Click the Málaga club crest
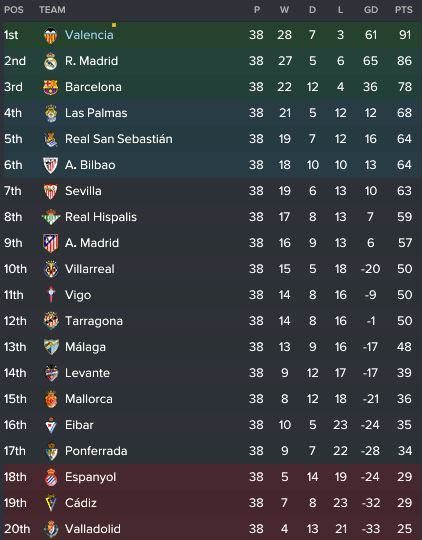The width and height of the screenshot is (422, 540). 51,347
